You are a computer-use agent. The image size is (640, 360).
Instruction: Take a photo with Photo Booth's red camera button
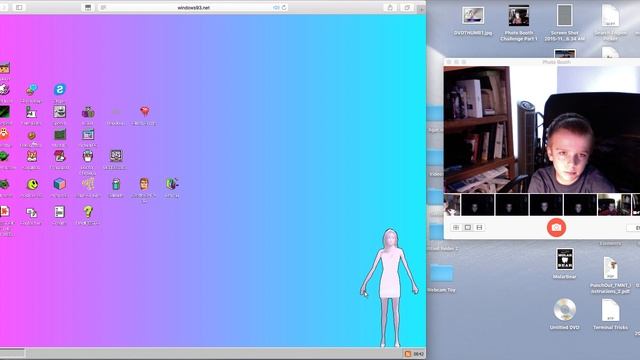pyautogui.click(x=556, y=228)
